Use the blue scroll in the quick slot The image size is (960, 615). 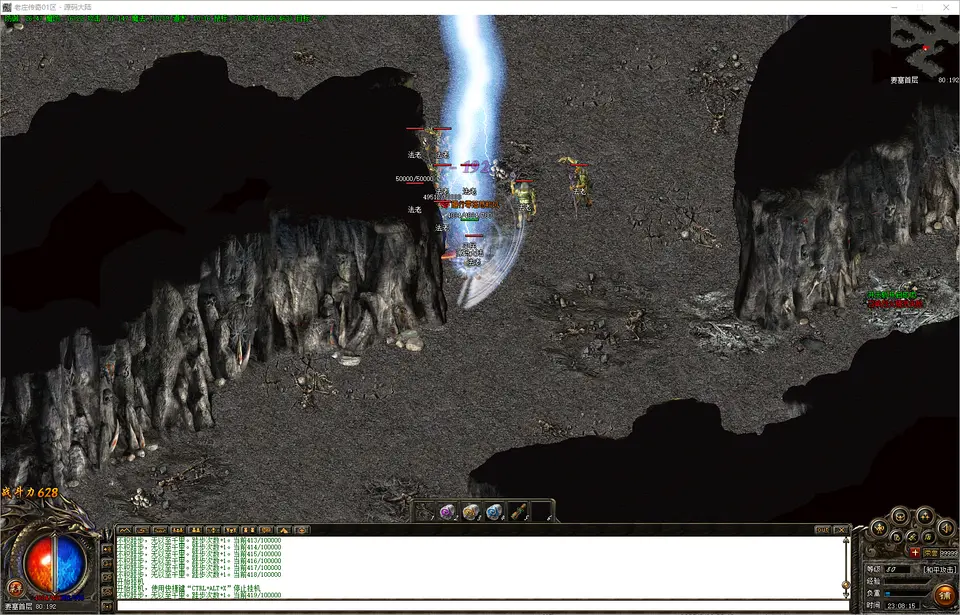(494, 512)
